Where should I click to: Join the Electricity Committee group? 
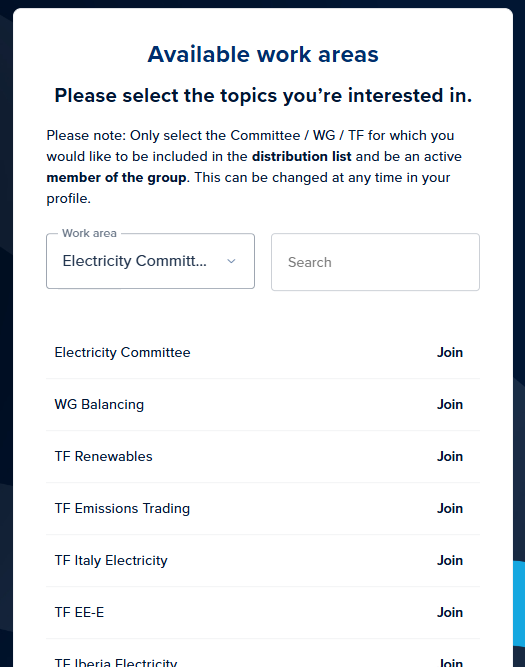point(450,353)
